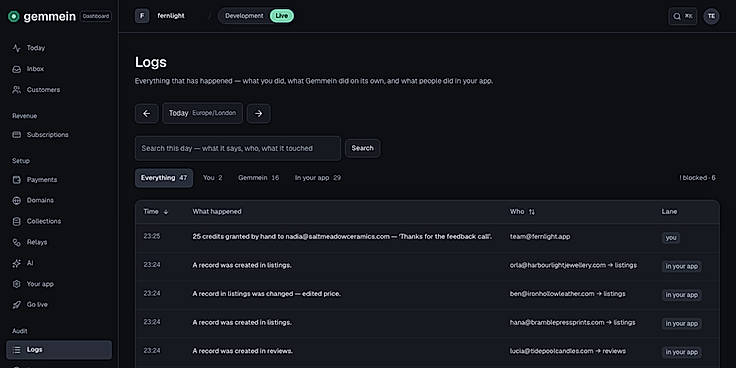
Task: Click the Search button
Action: (362, 148)
